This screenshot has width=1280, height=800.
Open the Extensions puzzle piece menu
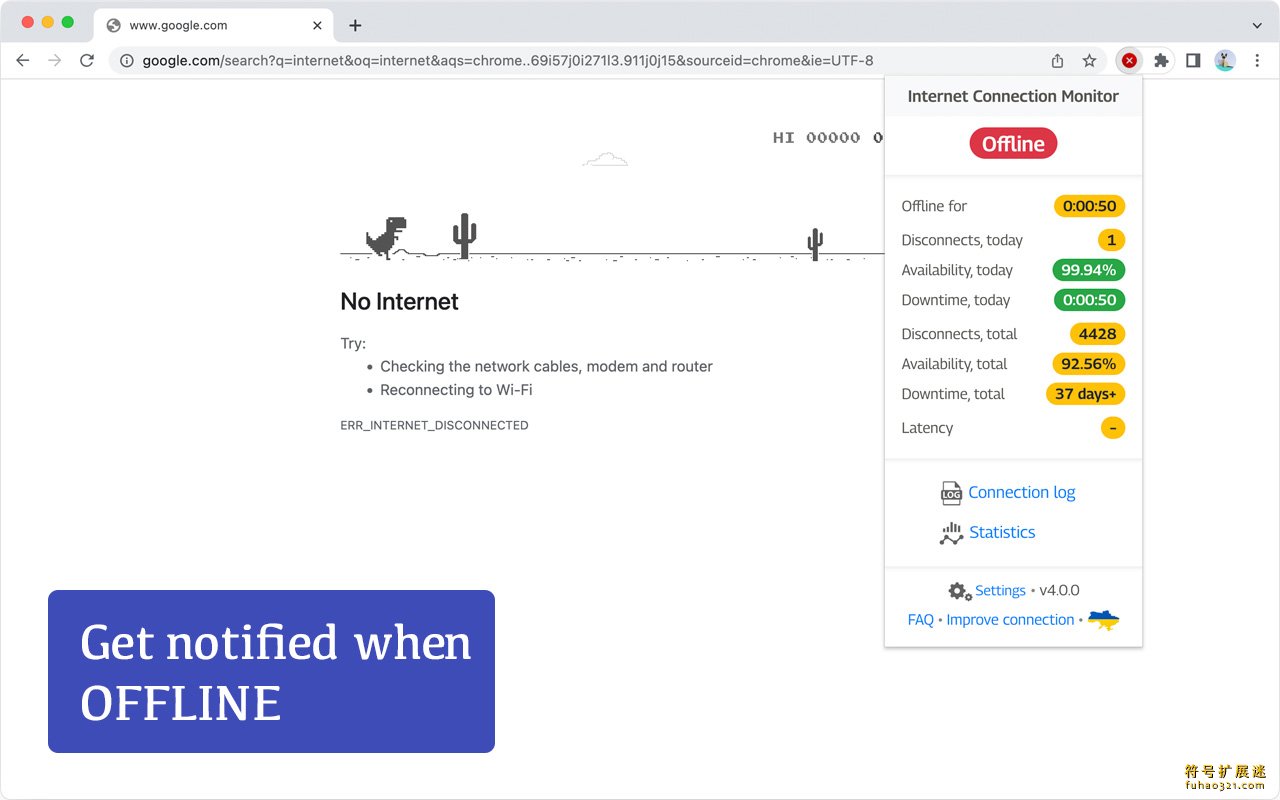coord(1161,61)
